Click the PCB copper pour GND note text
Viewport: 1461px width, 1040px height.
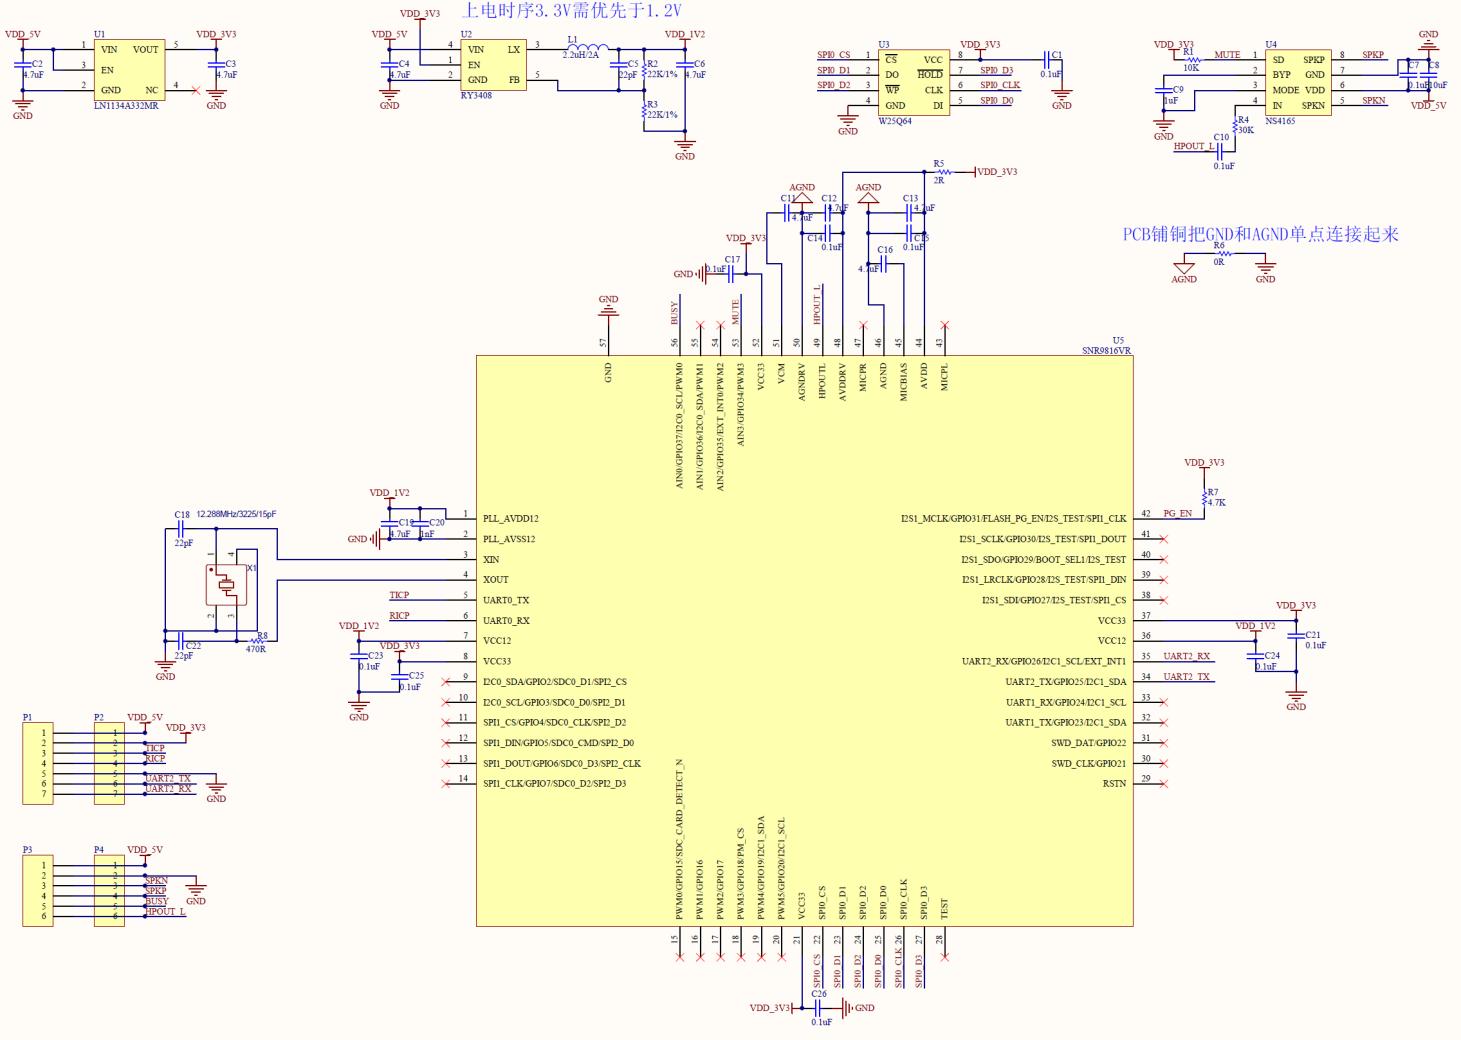coord(1262,233)
